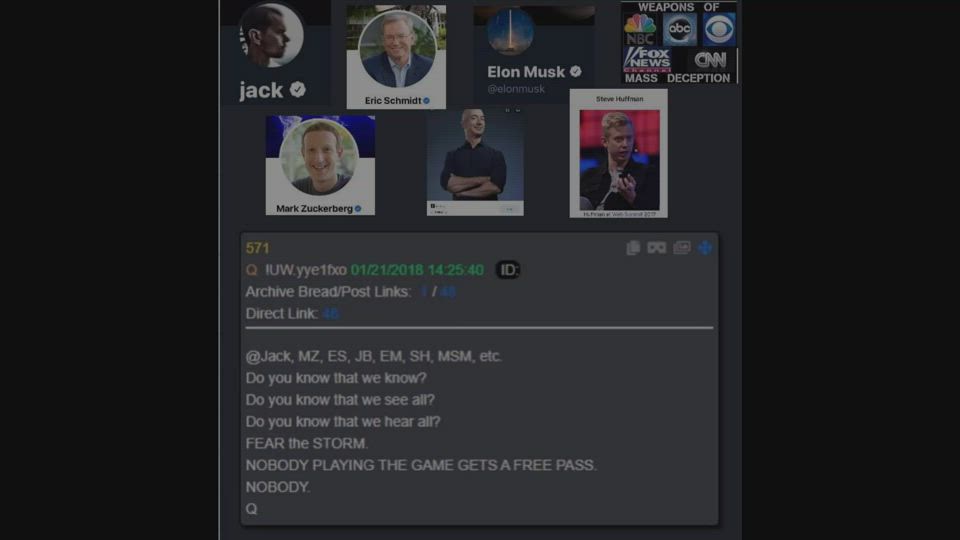Viewport: 960px width, 540px height.
Task: Click the VR goggles icon
Action: click(656, 248)
